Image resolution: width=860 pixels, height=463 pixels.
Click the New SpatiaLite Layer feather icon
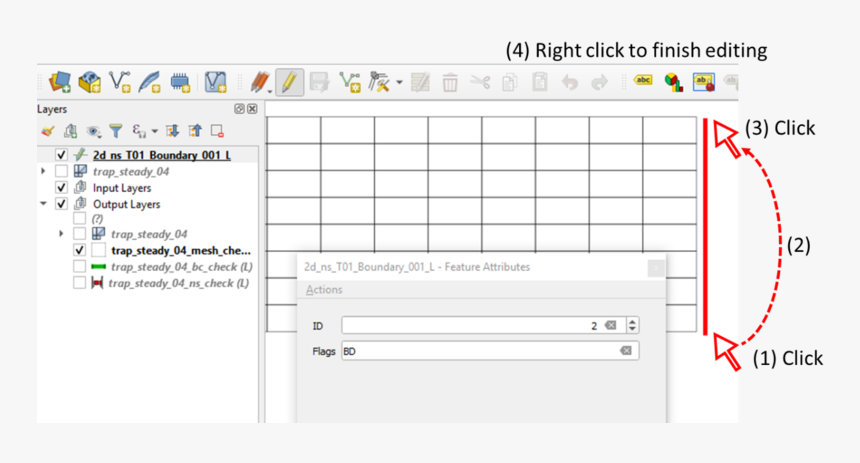pos(149,82)
